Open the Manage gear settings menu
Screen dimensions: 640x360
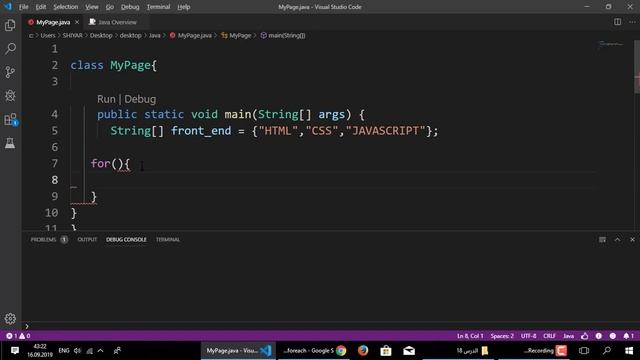coord(10,318)
